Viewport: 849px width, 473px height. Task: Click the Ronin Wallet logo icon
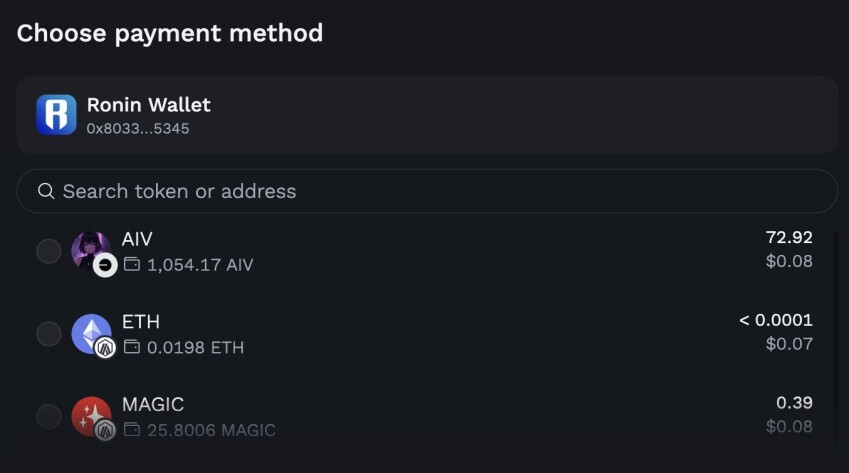[56, 115]
